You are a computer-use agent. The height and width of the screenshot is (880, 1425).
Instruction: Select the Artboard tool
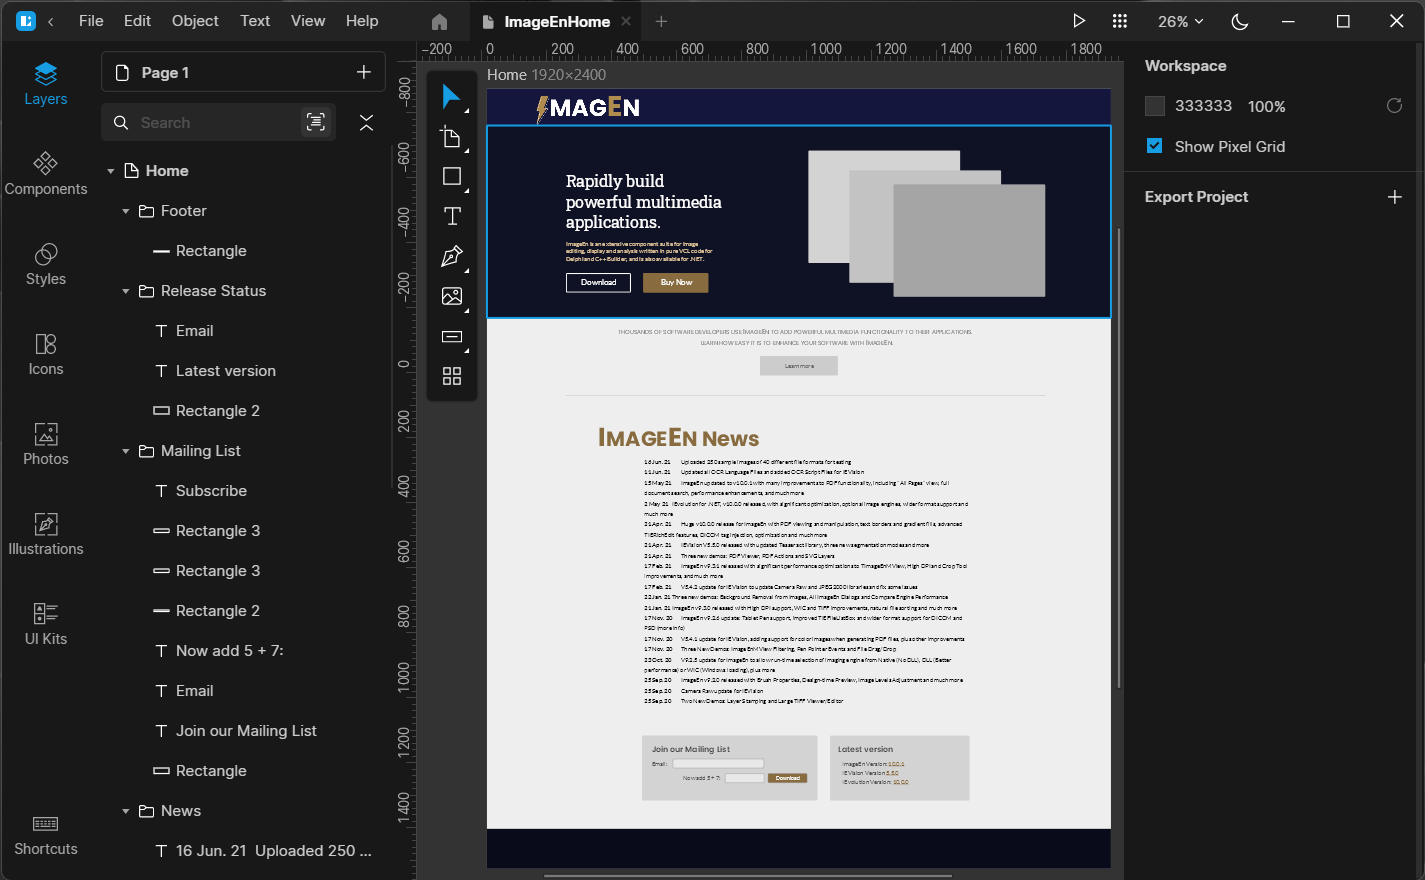451,137
